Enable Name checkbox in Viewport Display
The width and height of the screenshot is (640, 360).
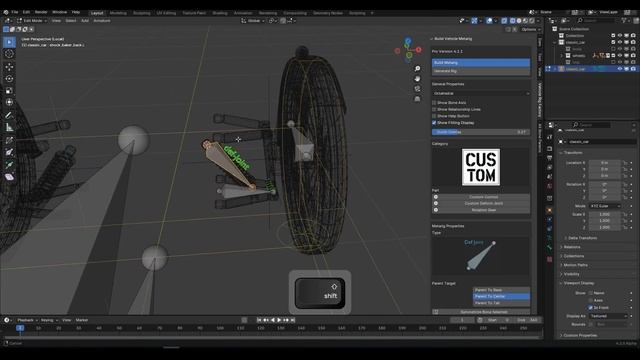pyautogui.click(x=591, y=293)
